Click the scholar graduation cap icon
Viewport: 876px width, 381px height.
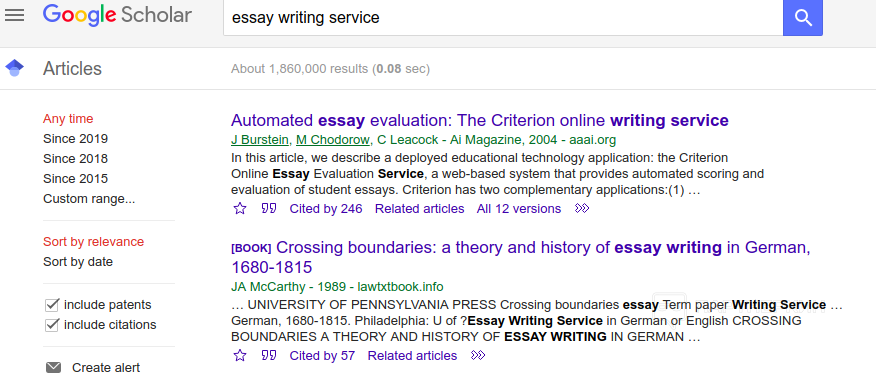[15, 68]
